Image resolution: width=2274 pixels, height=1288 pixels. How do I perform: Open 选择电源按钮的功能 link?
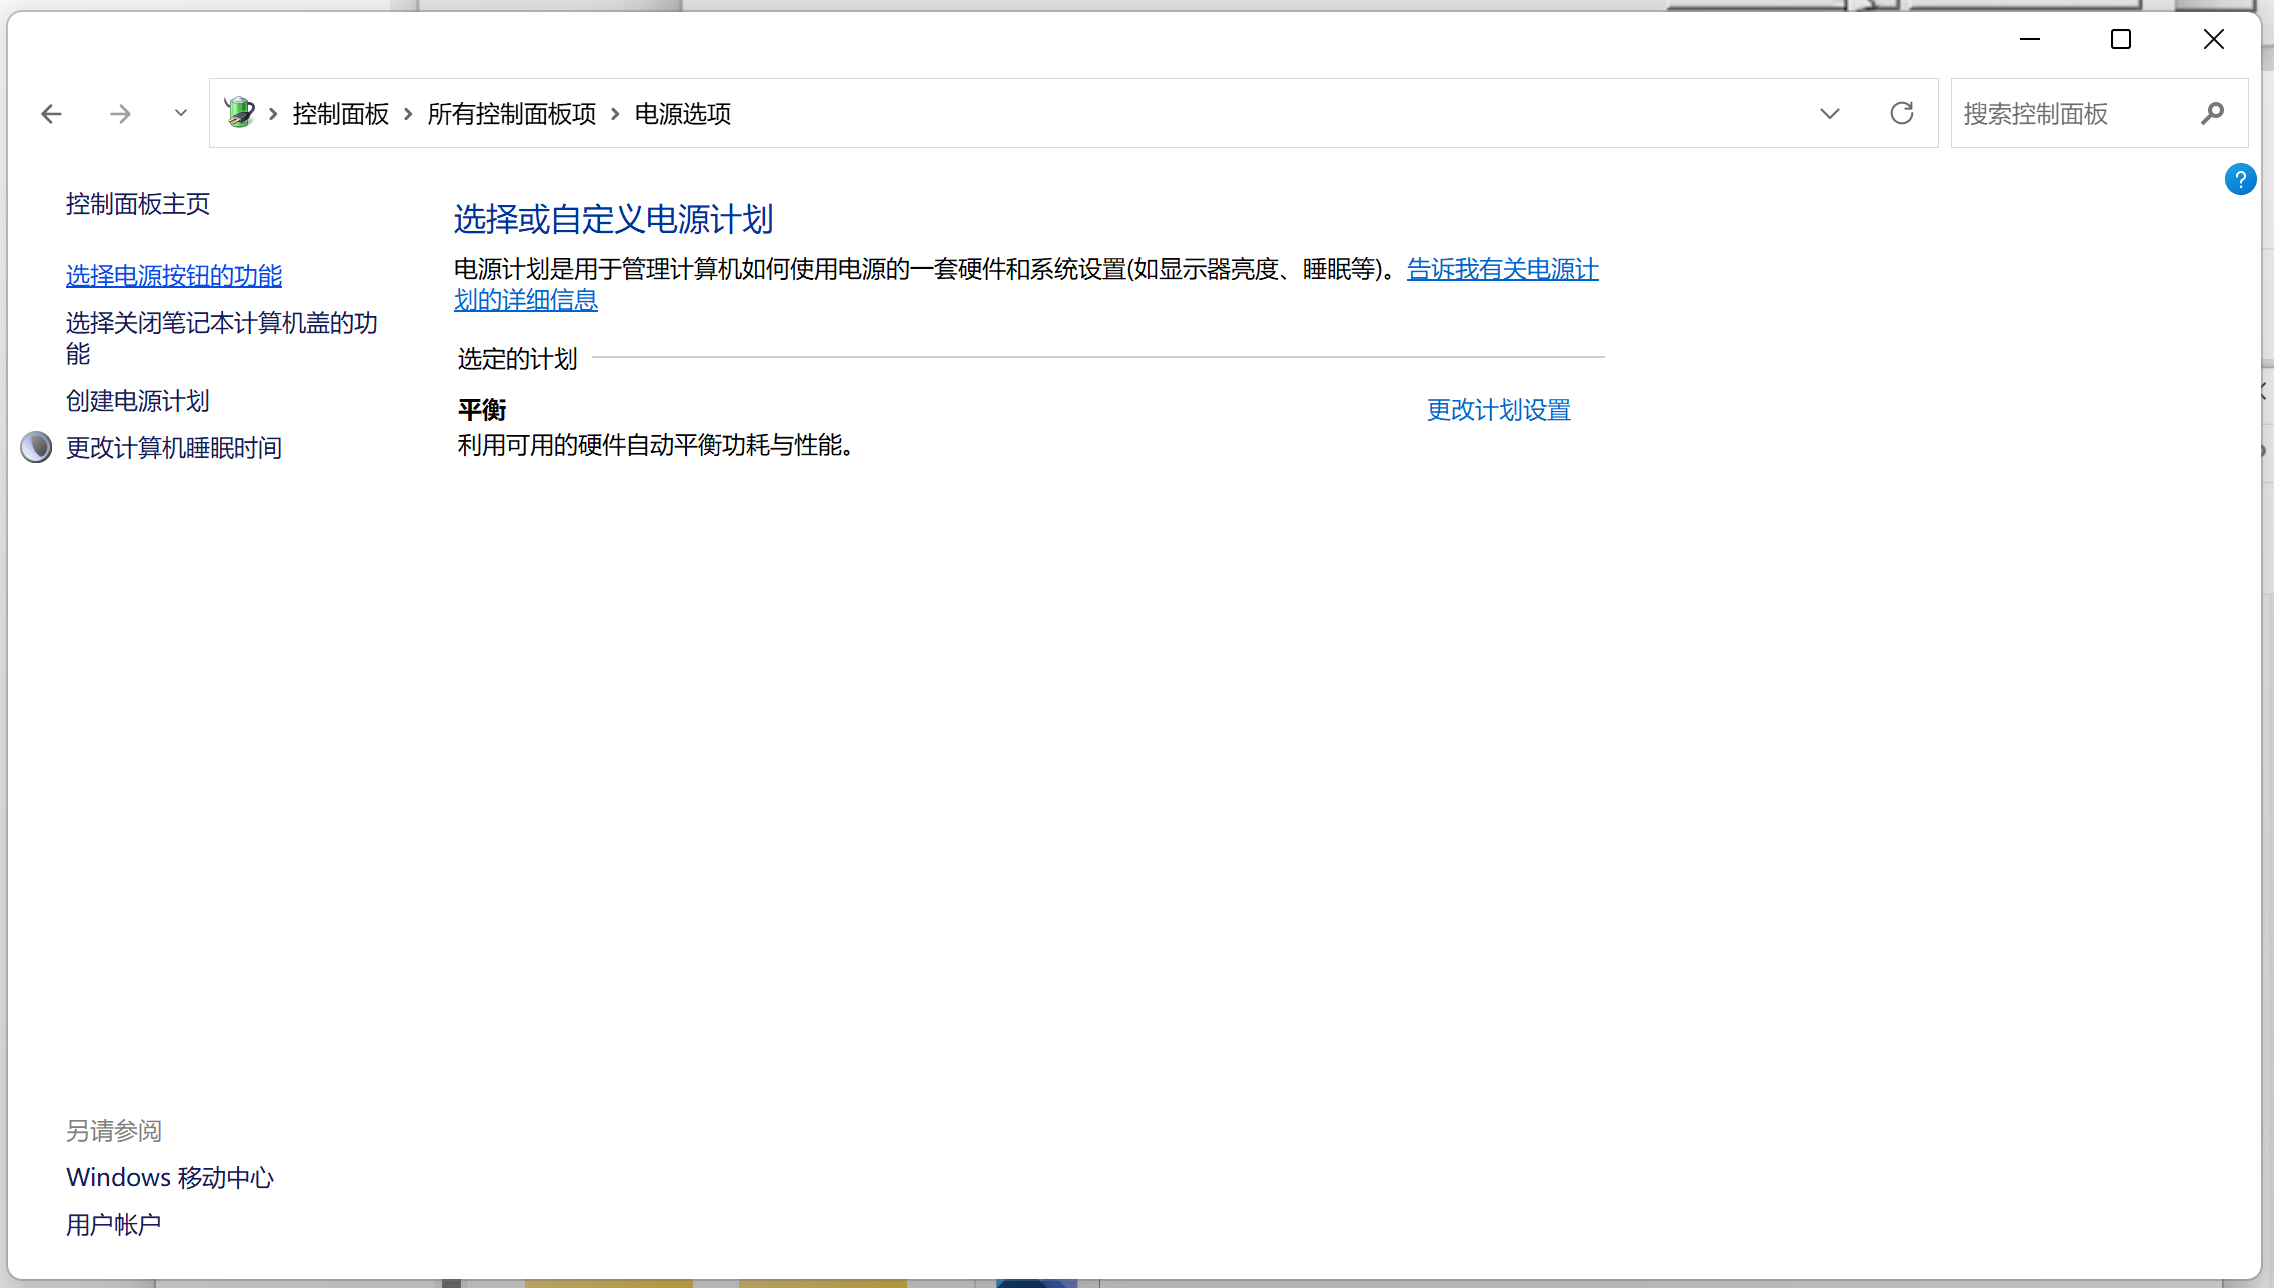tap(174, 275)
